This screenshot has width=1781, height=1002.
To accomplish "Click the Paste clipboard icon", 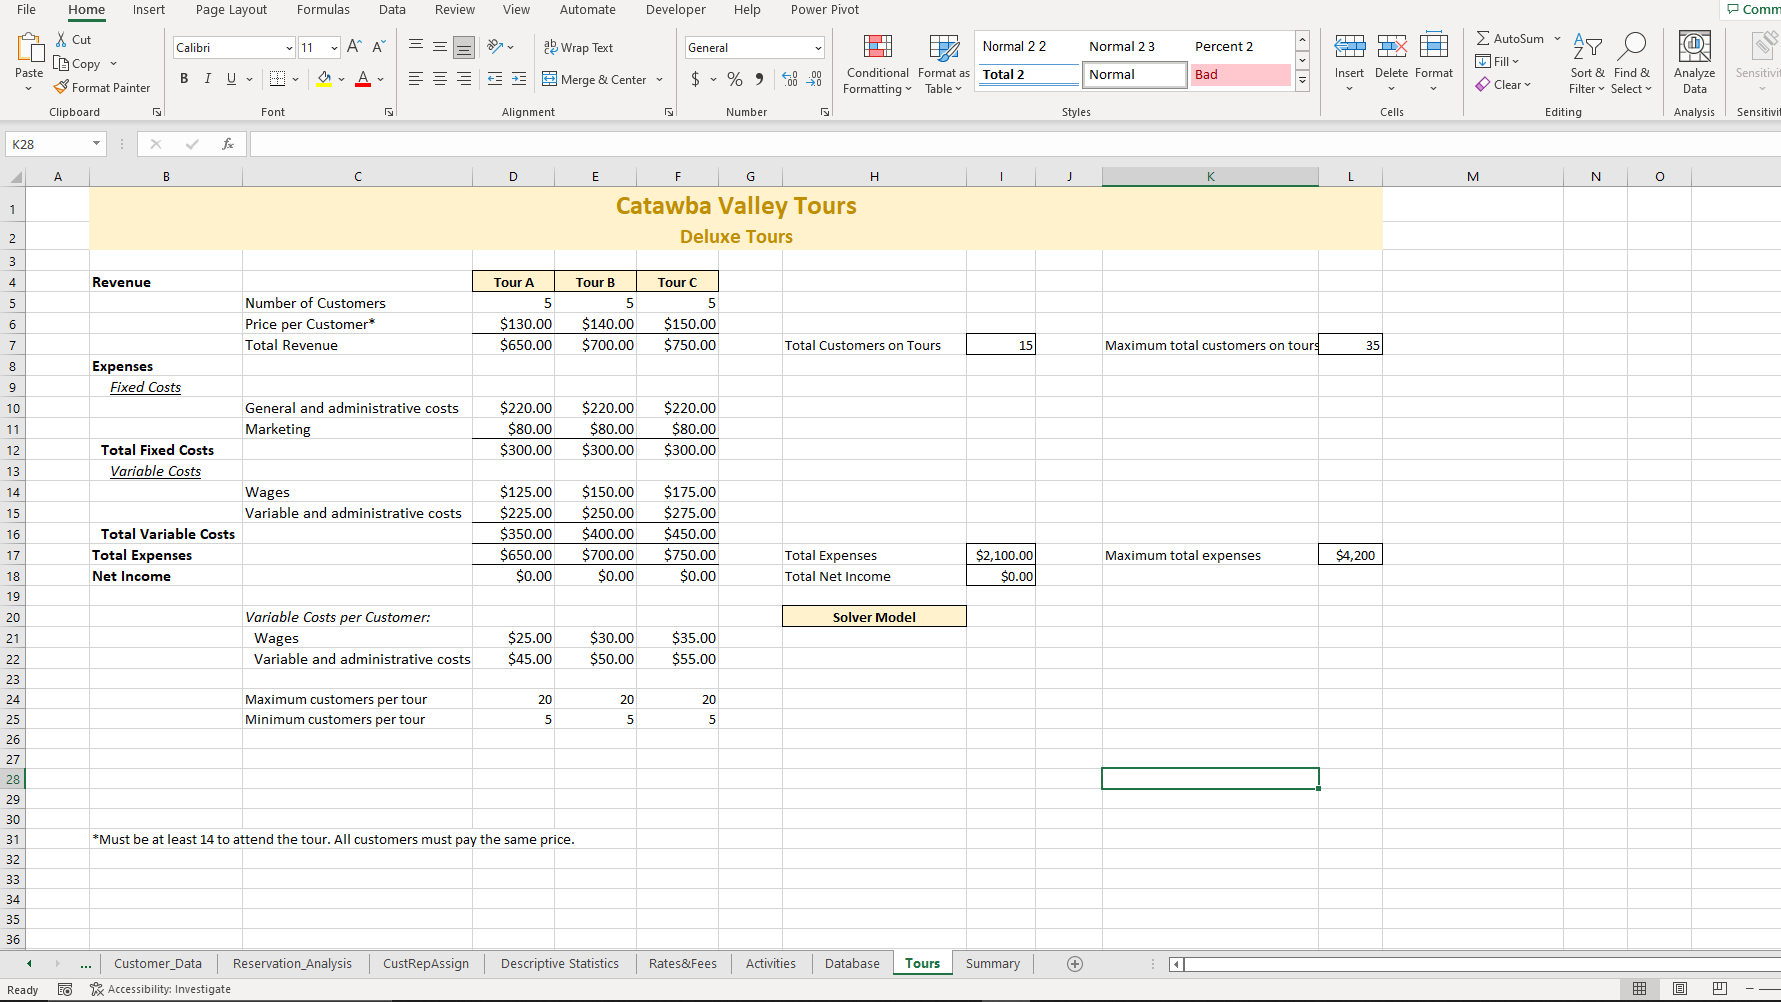I will coord(29,47).
